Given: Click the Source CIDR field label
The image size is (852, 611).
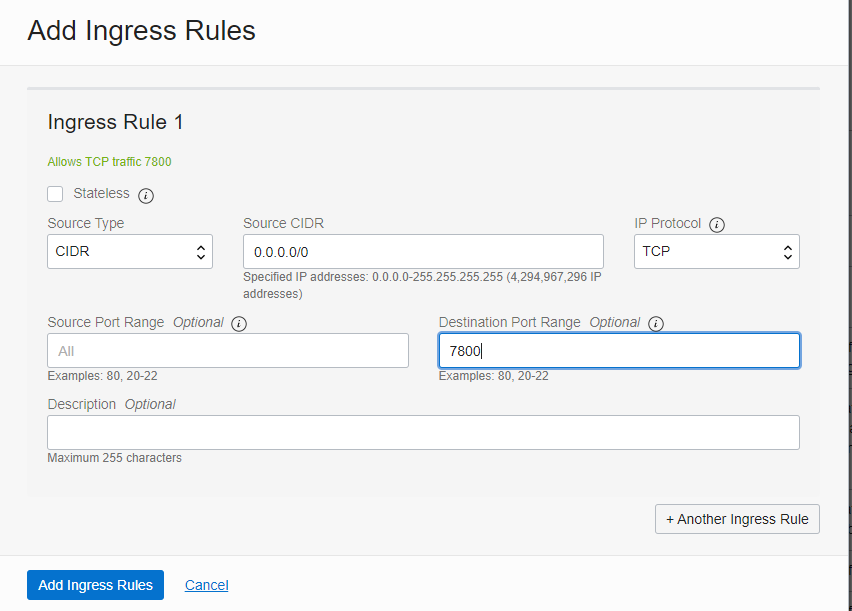Looking at the screenshot, I should (283, 223).
